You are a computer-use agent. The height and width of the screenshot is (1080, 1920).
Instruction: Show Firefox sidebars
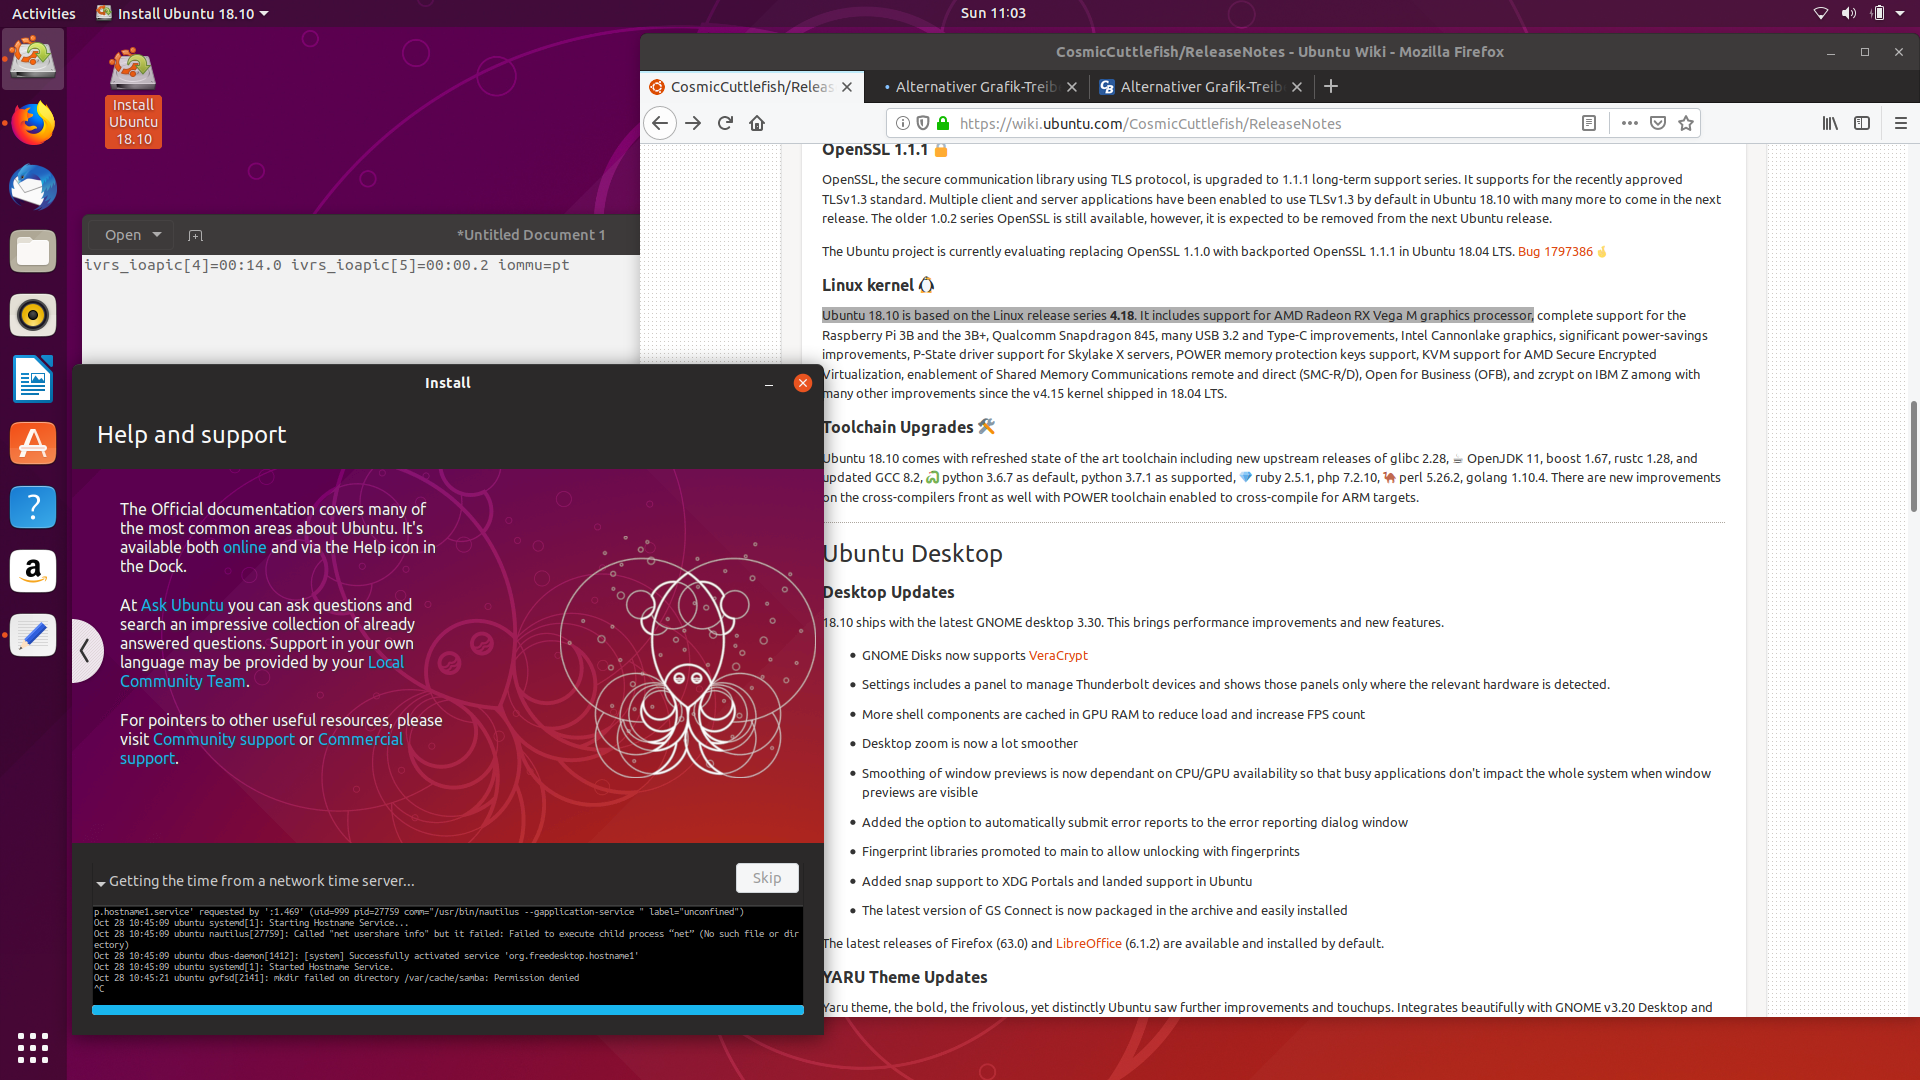point(1862,123)
